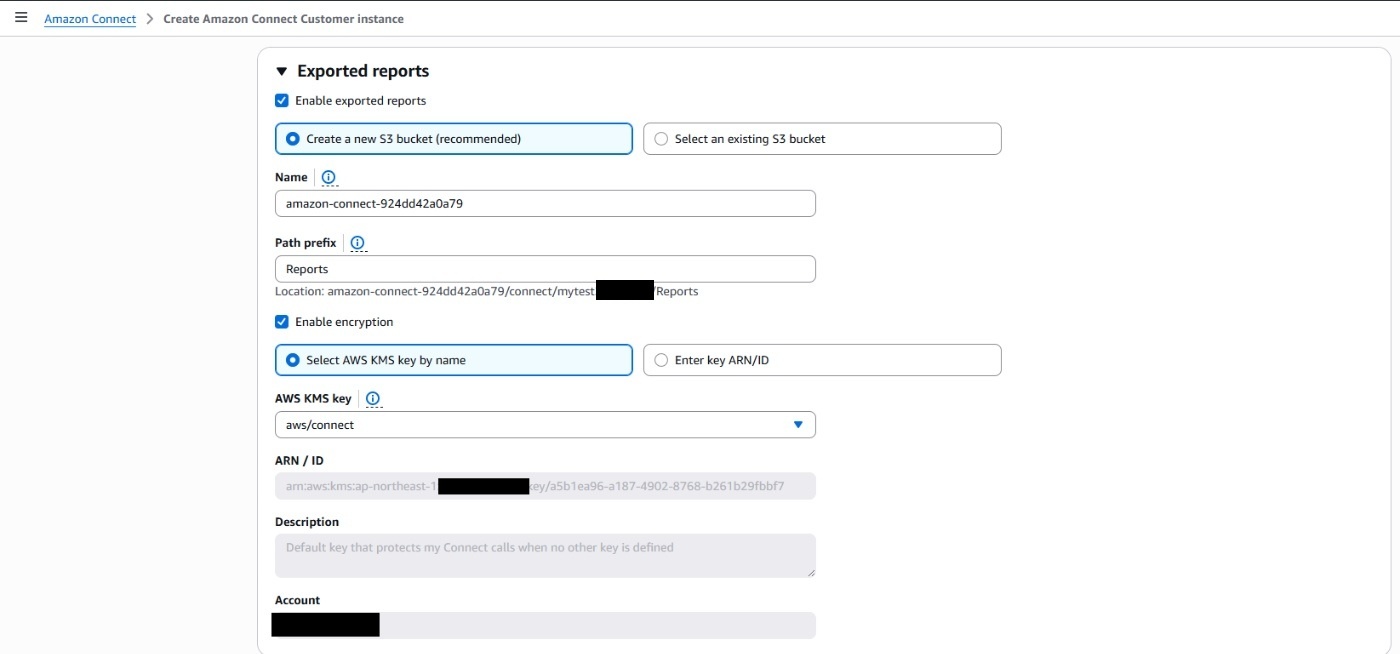This screenshot has height=654, width=1400.
Task: Edit the Path prefix Reports field
Action: (545, 269)
